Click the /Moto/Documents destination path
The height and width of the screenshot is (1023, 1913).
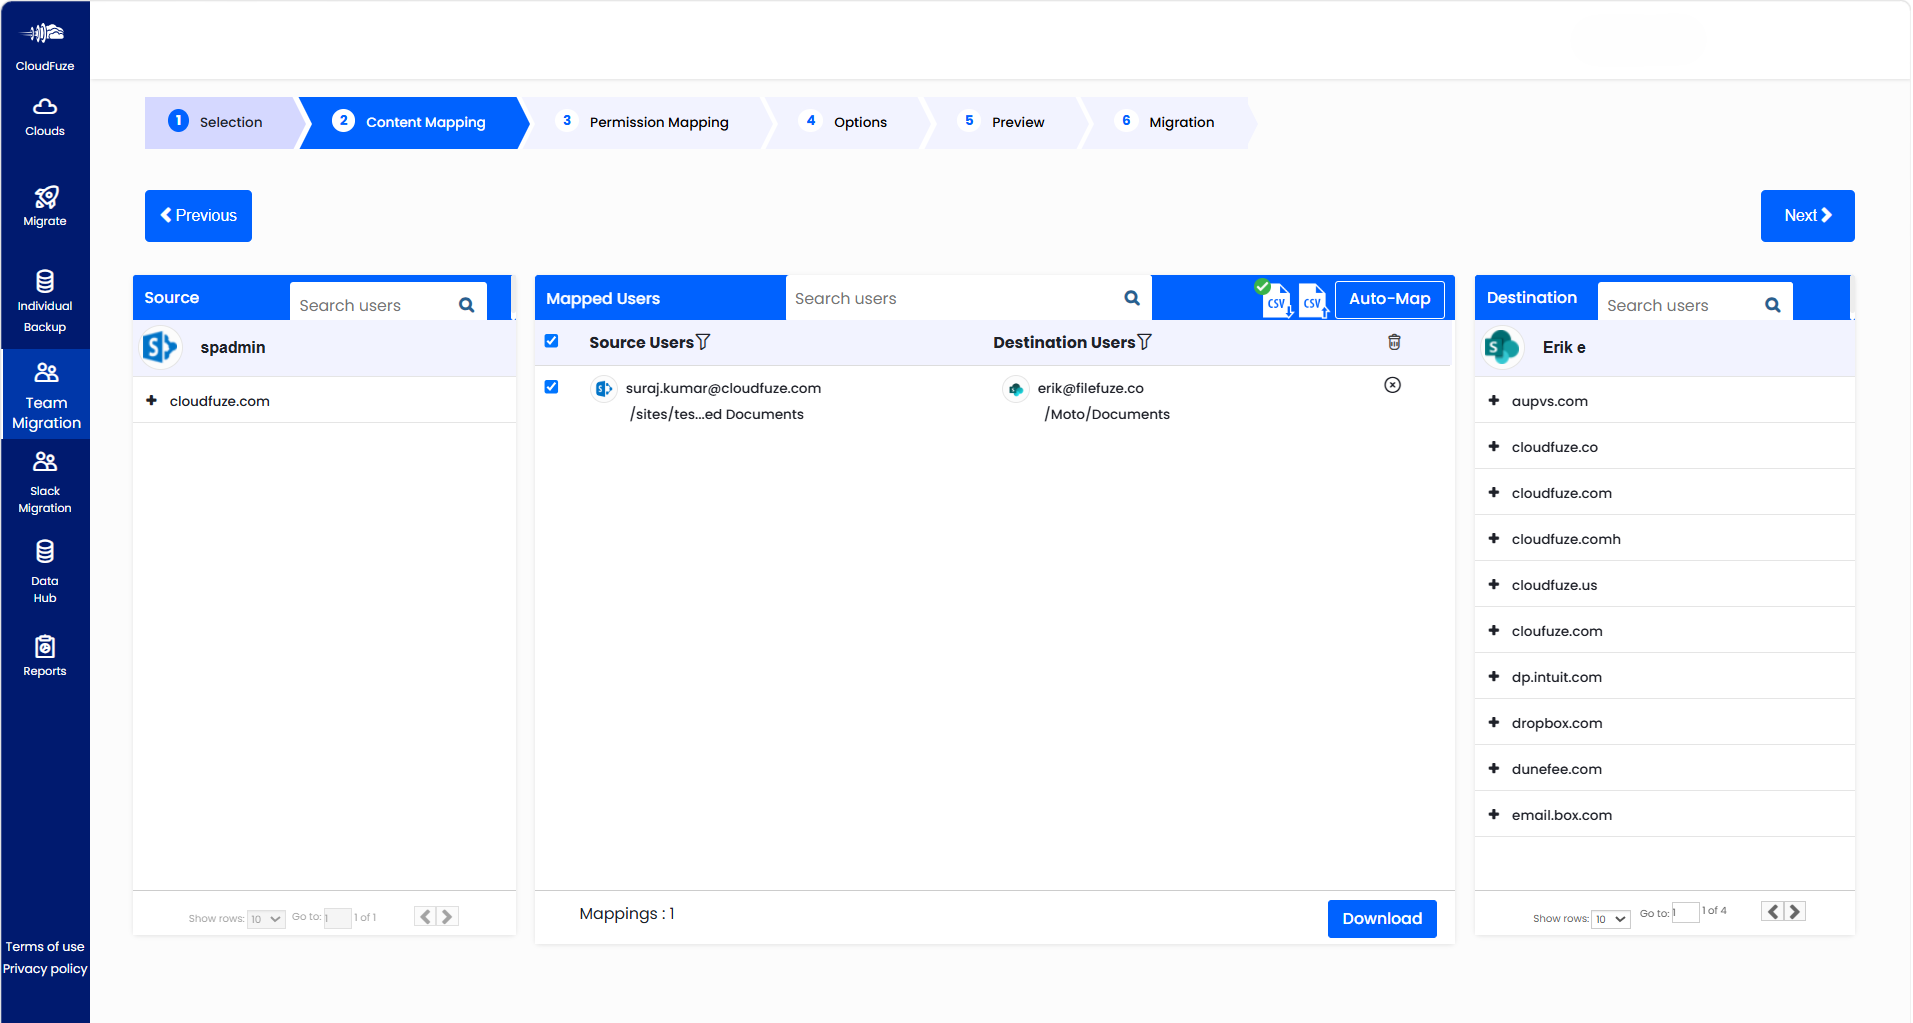tap(1107, 414)
